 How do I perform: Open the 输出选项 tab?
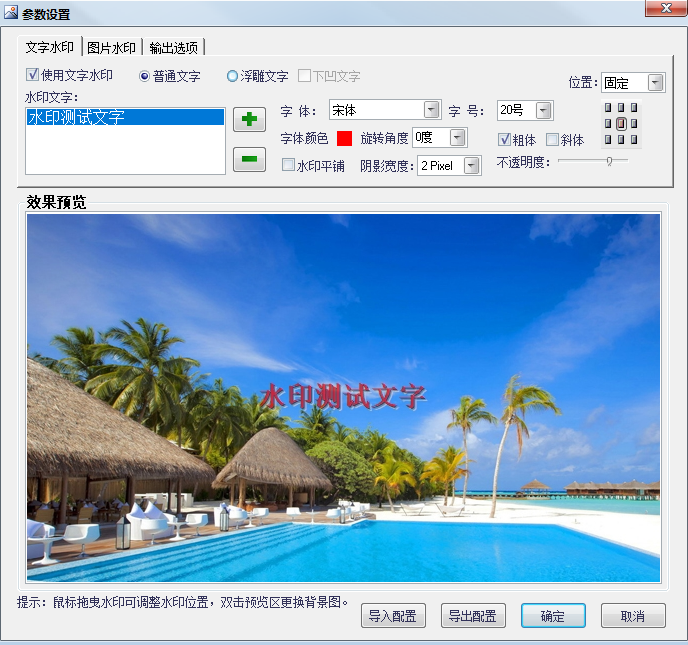[174, 47]
